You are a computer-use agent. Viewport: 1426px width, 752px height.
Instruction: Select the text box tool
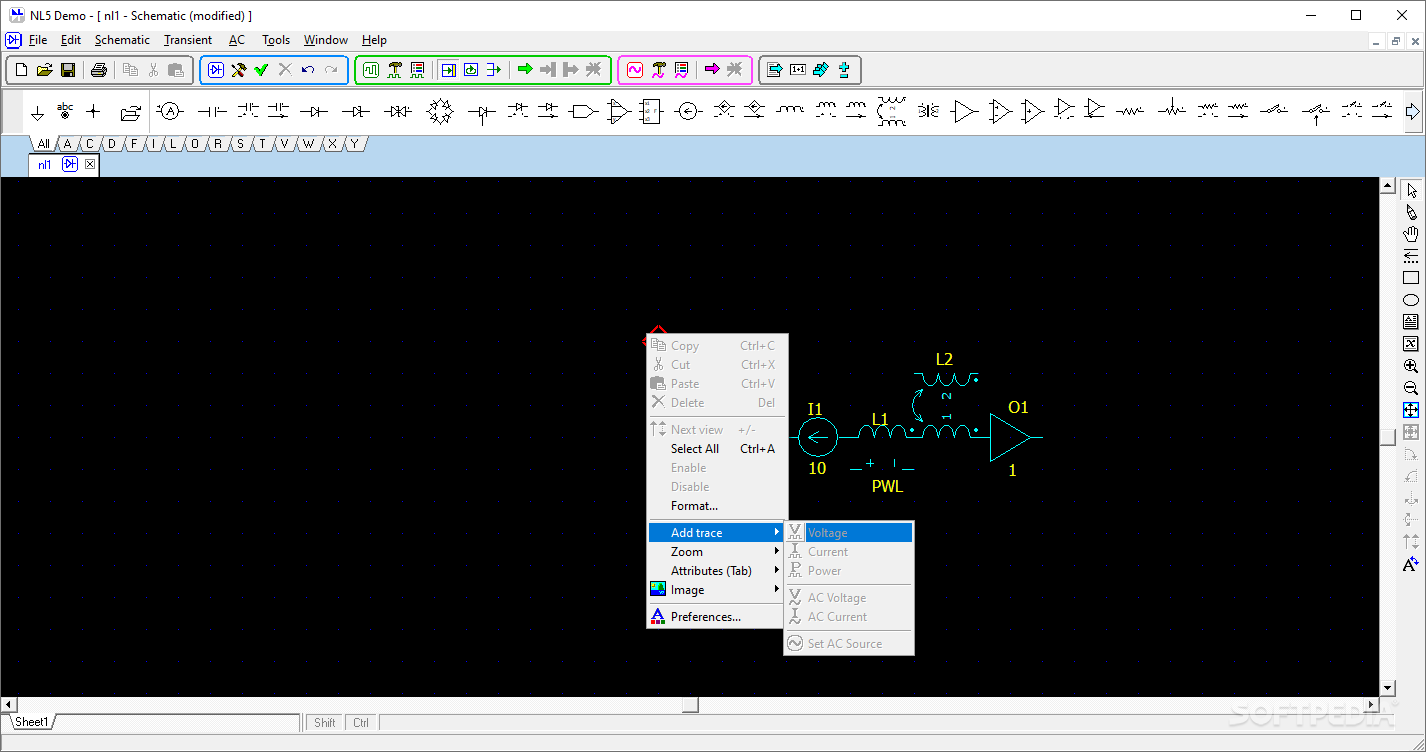1411,322
